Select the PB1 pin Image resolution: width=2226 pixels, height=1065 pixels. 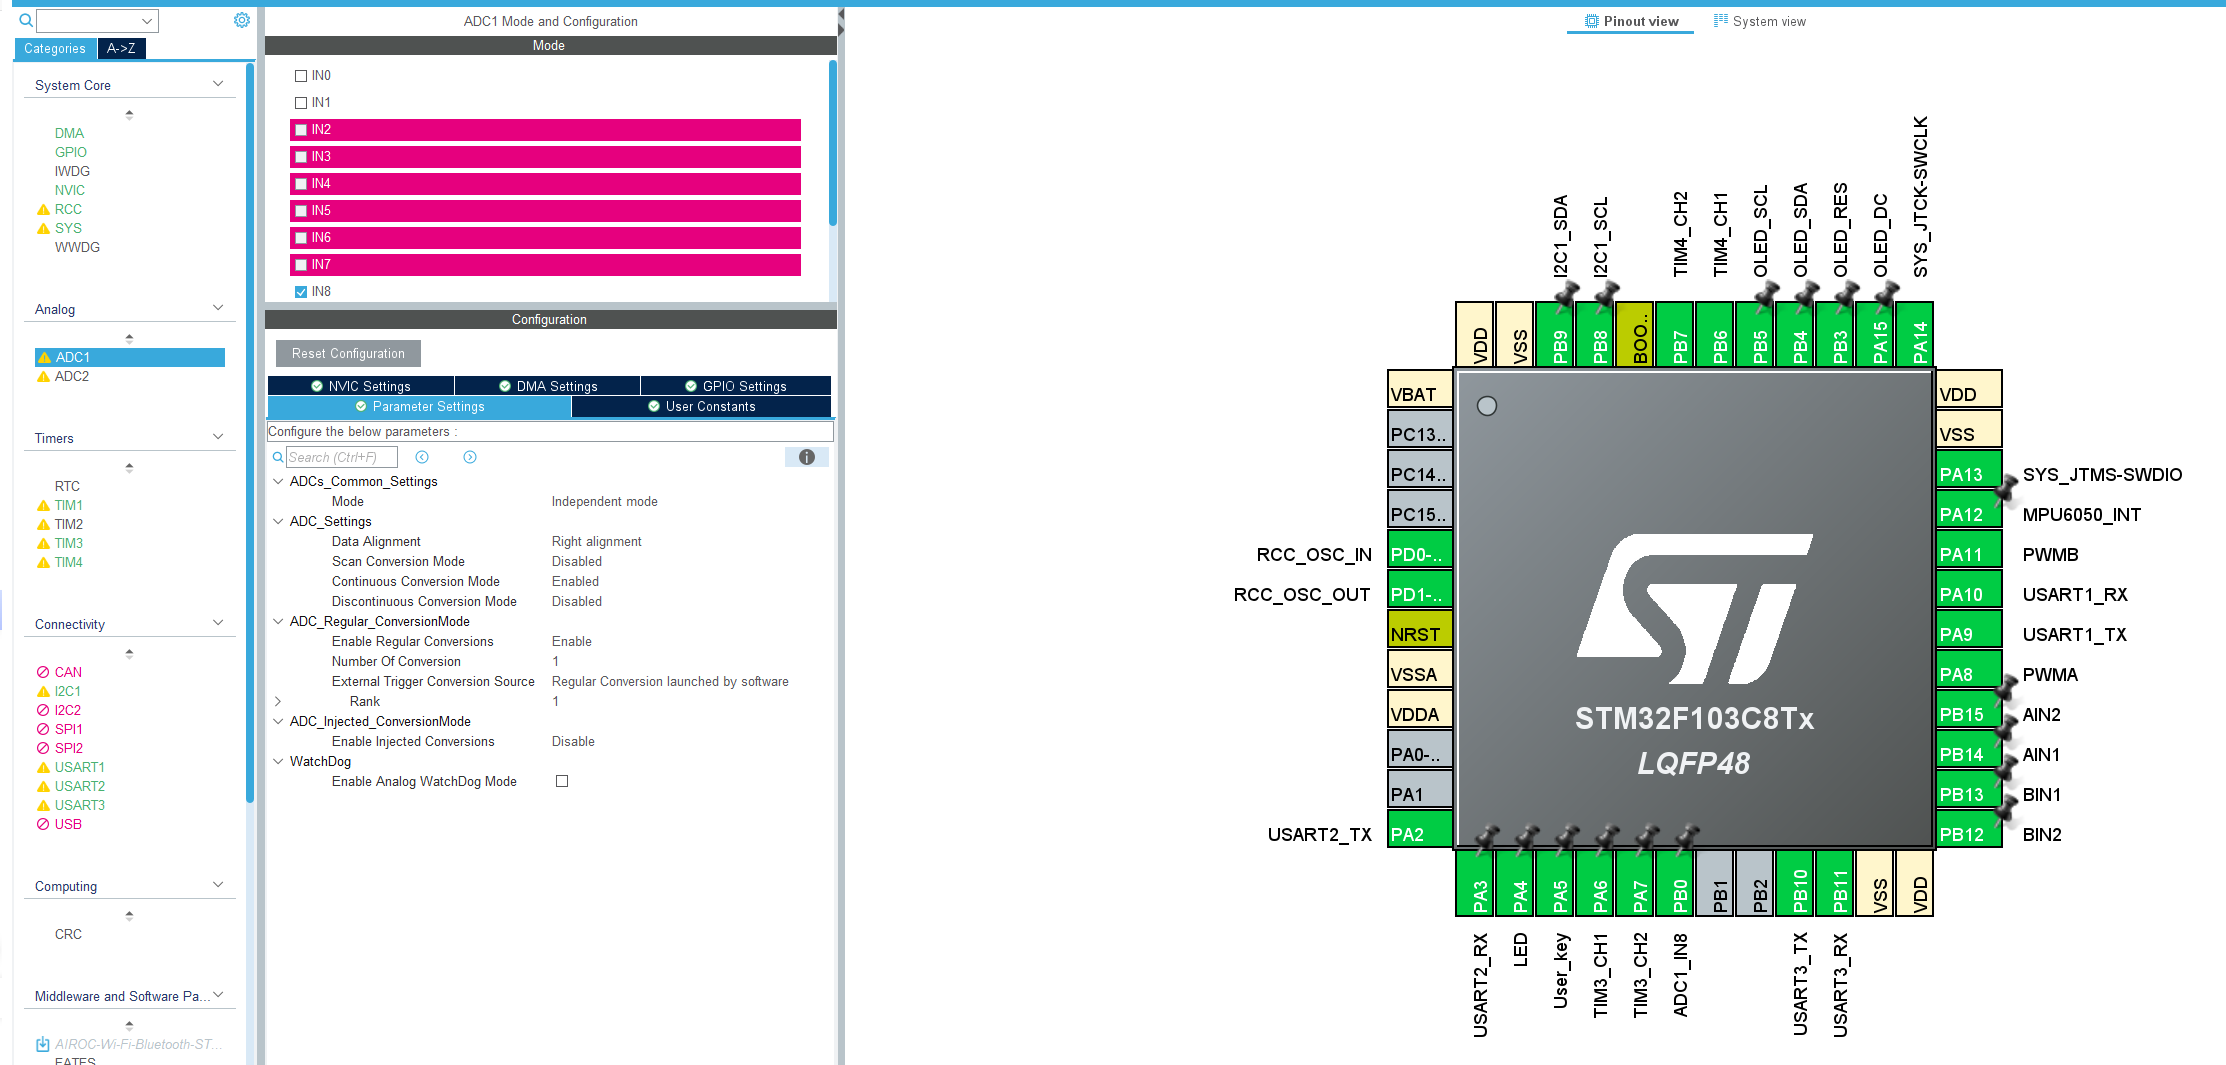click(1714, 883)
